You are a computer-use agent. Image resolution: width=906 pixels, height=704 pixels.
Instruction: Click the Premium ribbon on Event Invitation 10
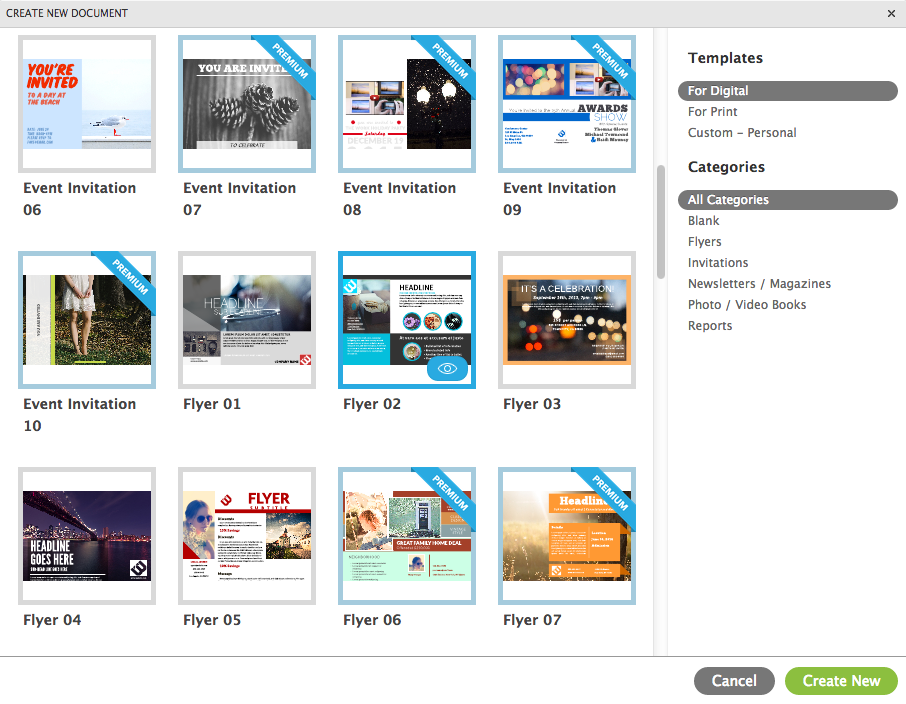pyautogui.click(x=129, y=277)
